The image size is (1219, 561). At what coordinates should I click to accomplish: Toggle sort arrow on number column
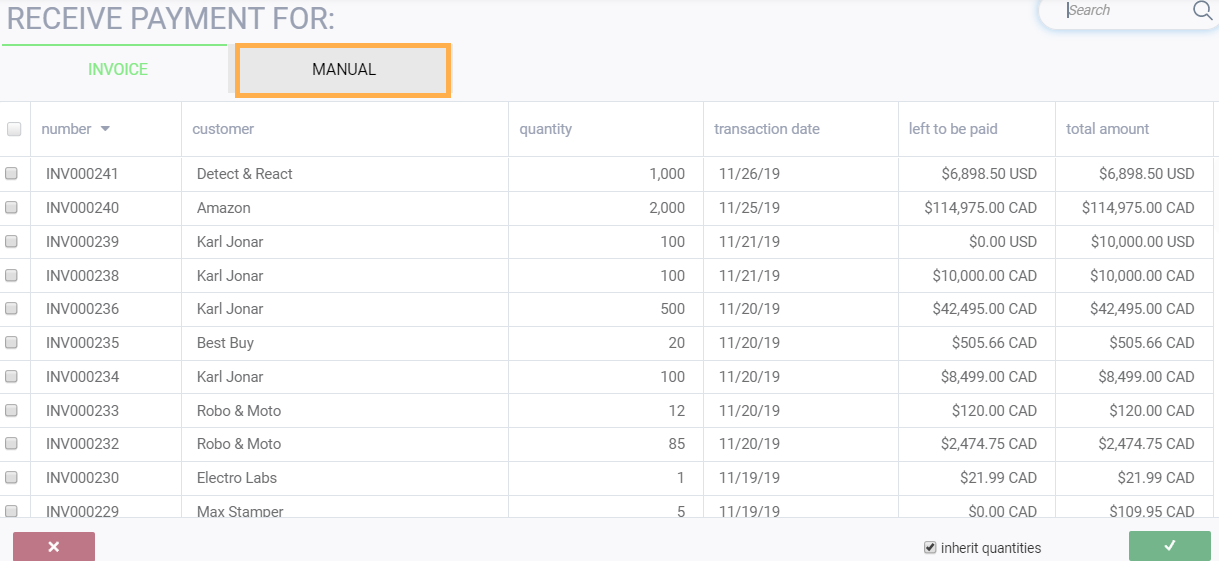coord(105,129)
